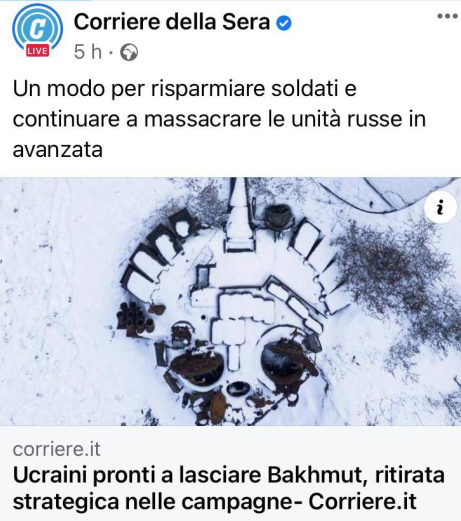Tap the info 'i' icon on image
The image size is (461, 521).
[440, 207]
